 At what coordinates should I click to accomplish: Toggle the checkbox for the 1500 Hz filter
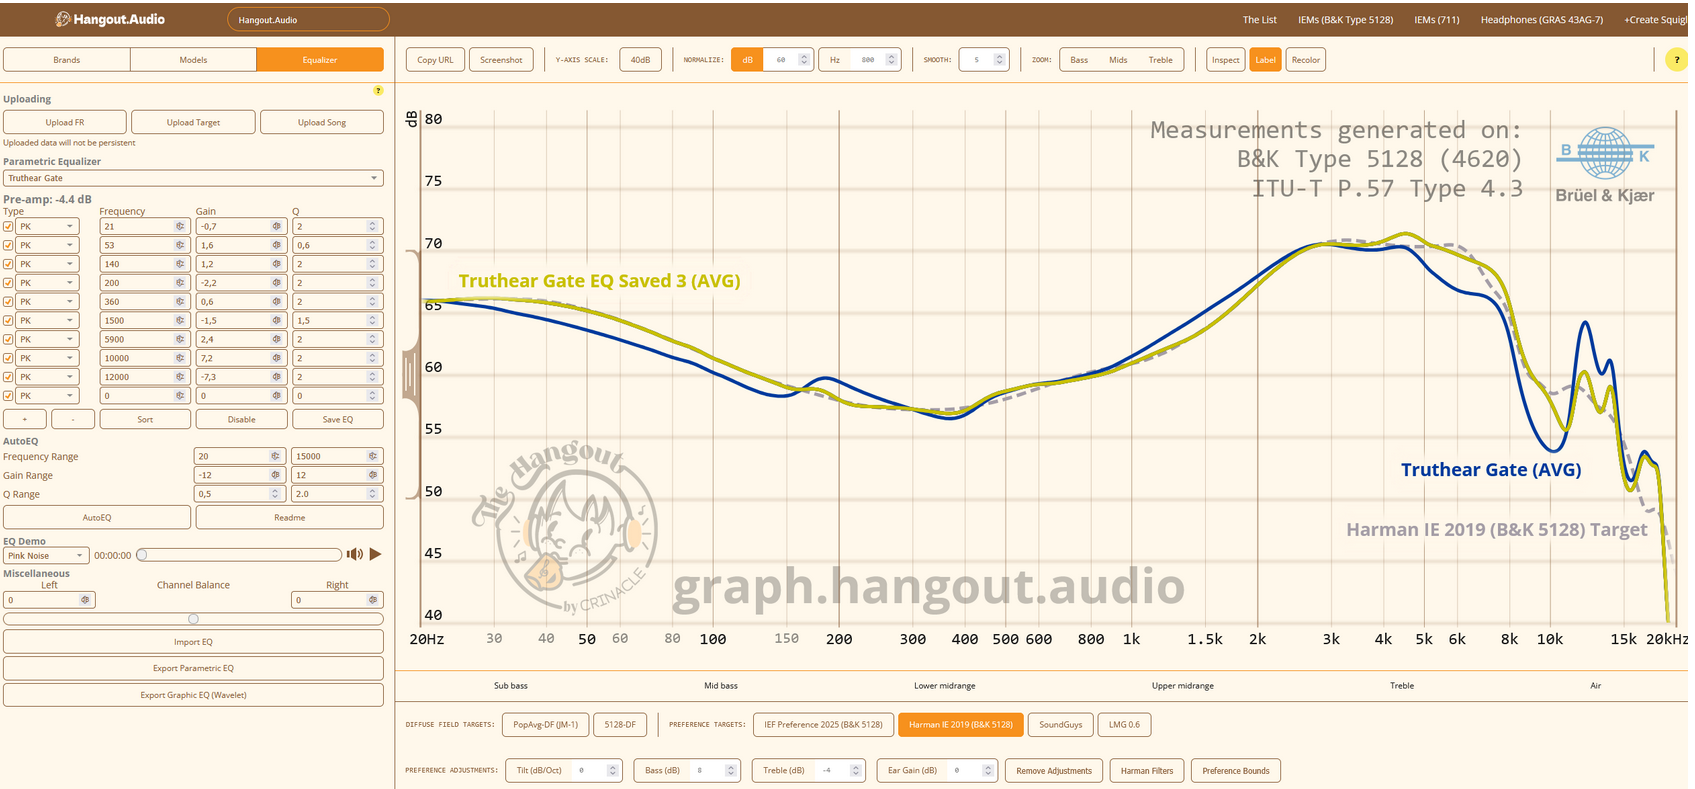(9, 321)
